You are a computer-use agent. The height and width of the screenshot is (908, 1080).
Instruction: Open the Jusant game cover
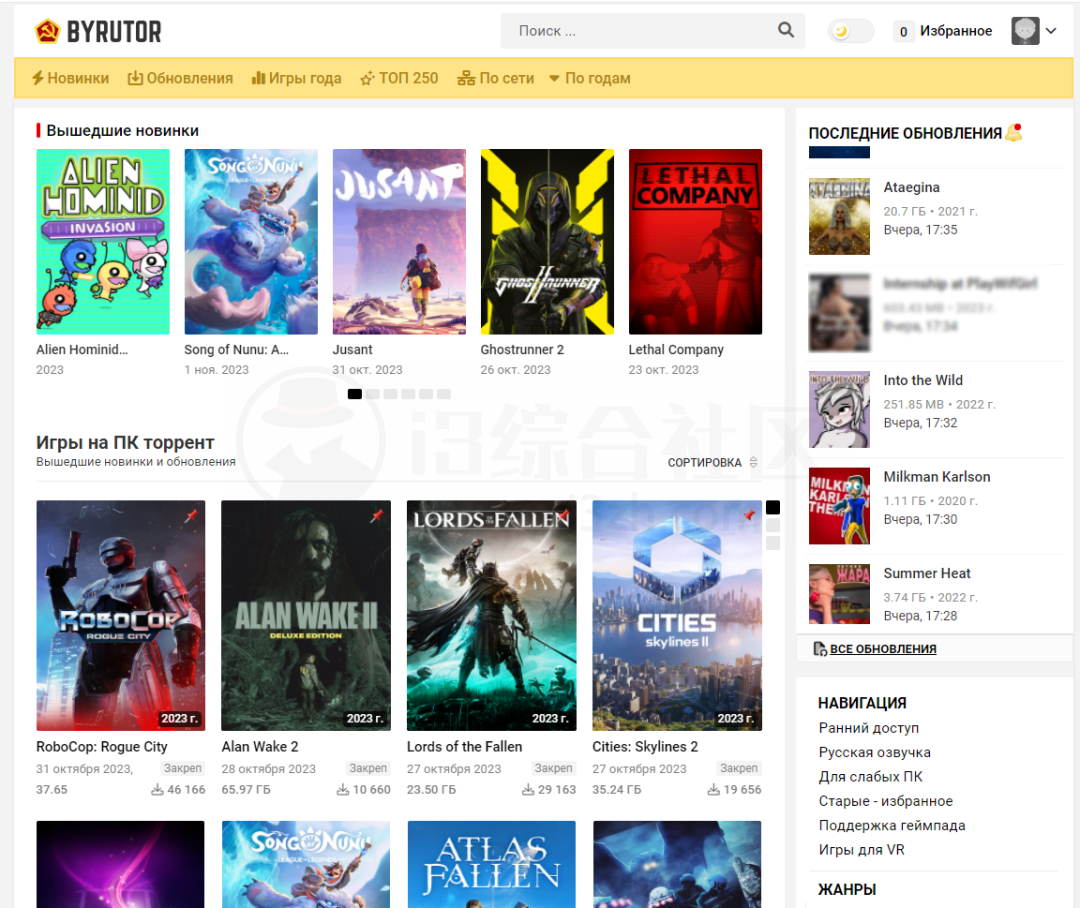point(399,242)
